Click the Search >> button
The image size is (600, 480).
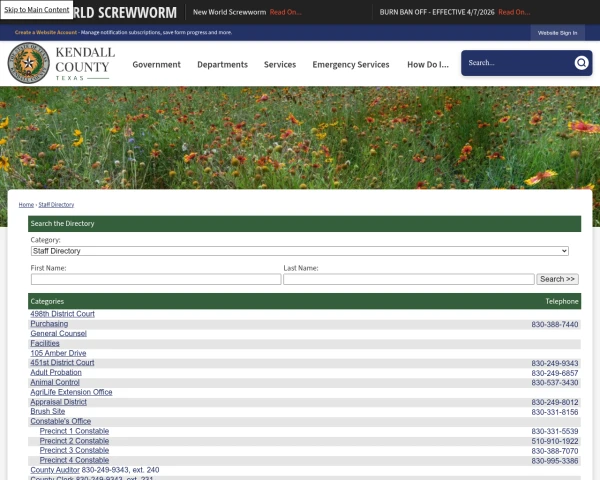tap(557, 279)
